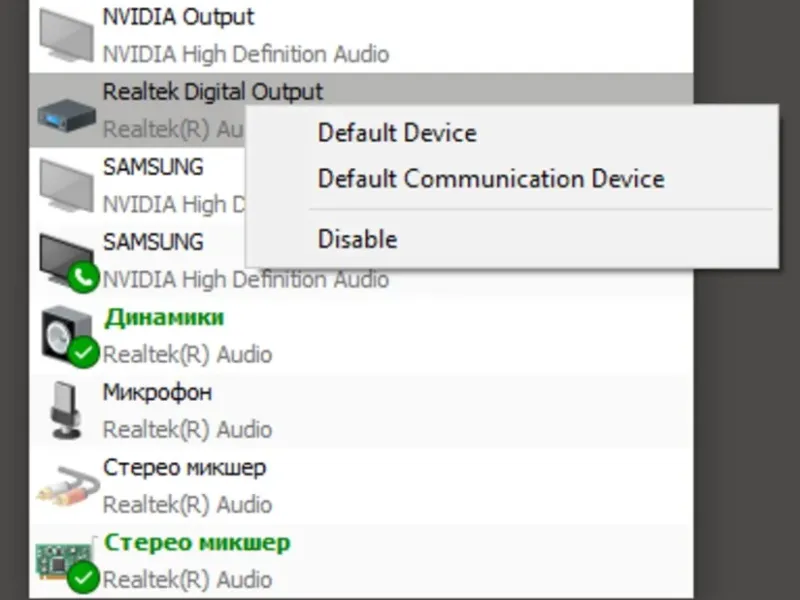Click the Динамики speaker icon
This screenshot has height=600, width=800.
[66, 334]
